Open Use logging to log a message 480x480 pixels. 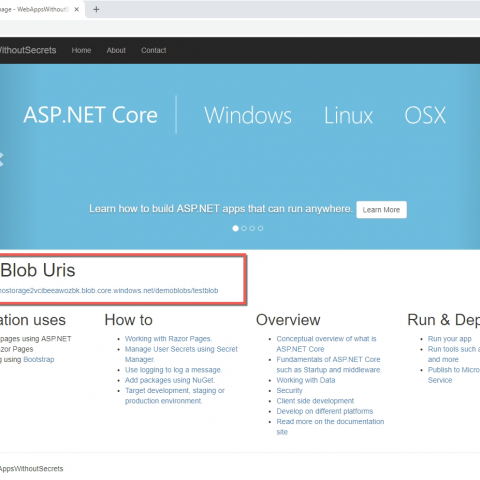click(173, 370)
